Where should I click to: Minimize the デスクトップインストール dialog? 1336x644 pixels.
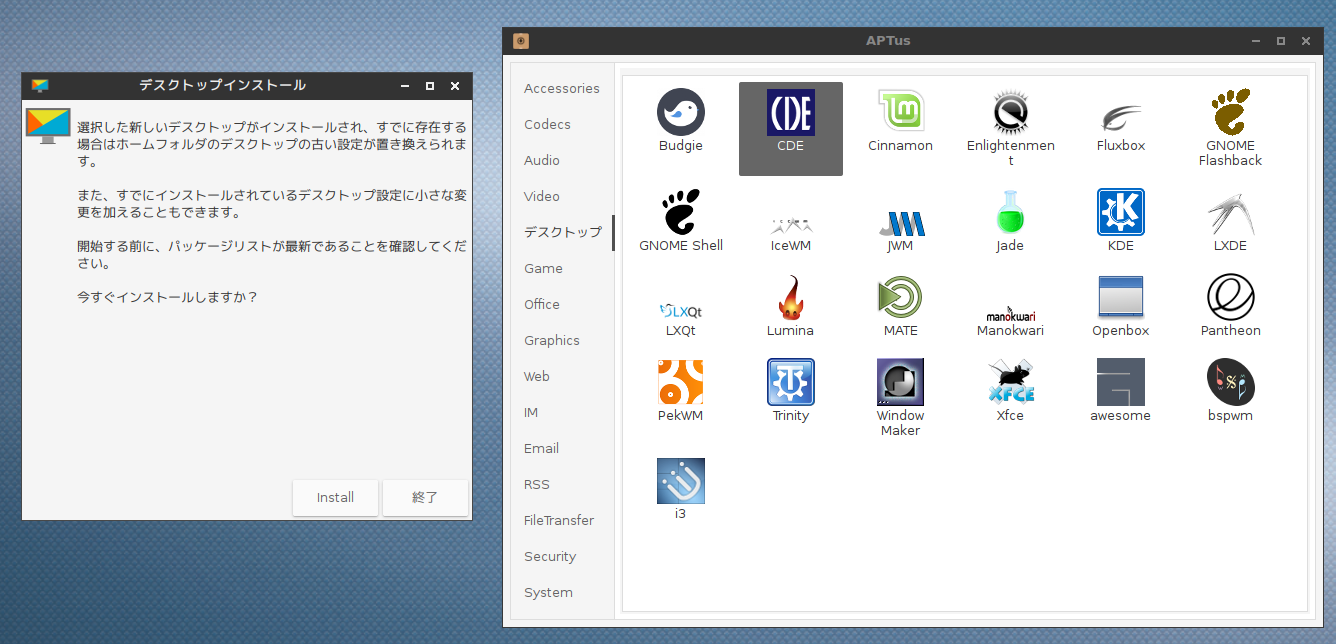click(x=405, y=86)
